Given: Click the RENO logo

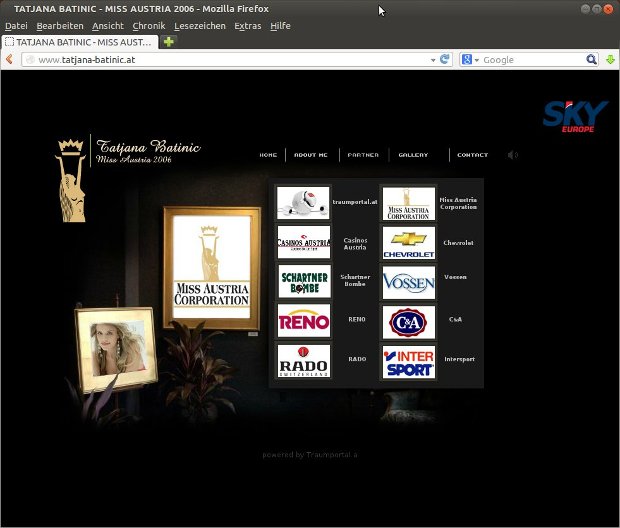Looking at the screenshot, I should tap(304, 320).
